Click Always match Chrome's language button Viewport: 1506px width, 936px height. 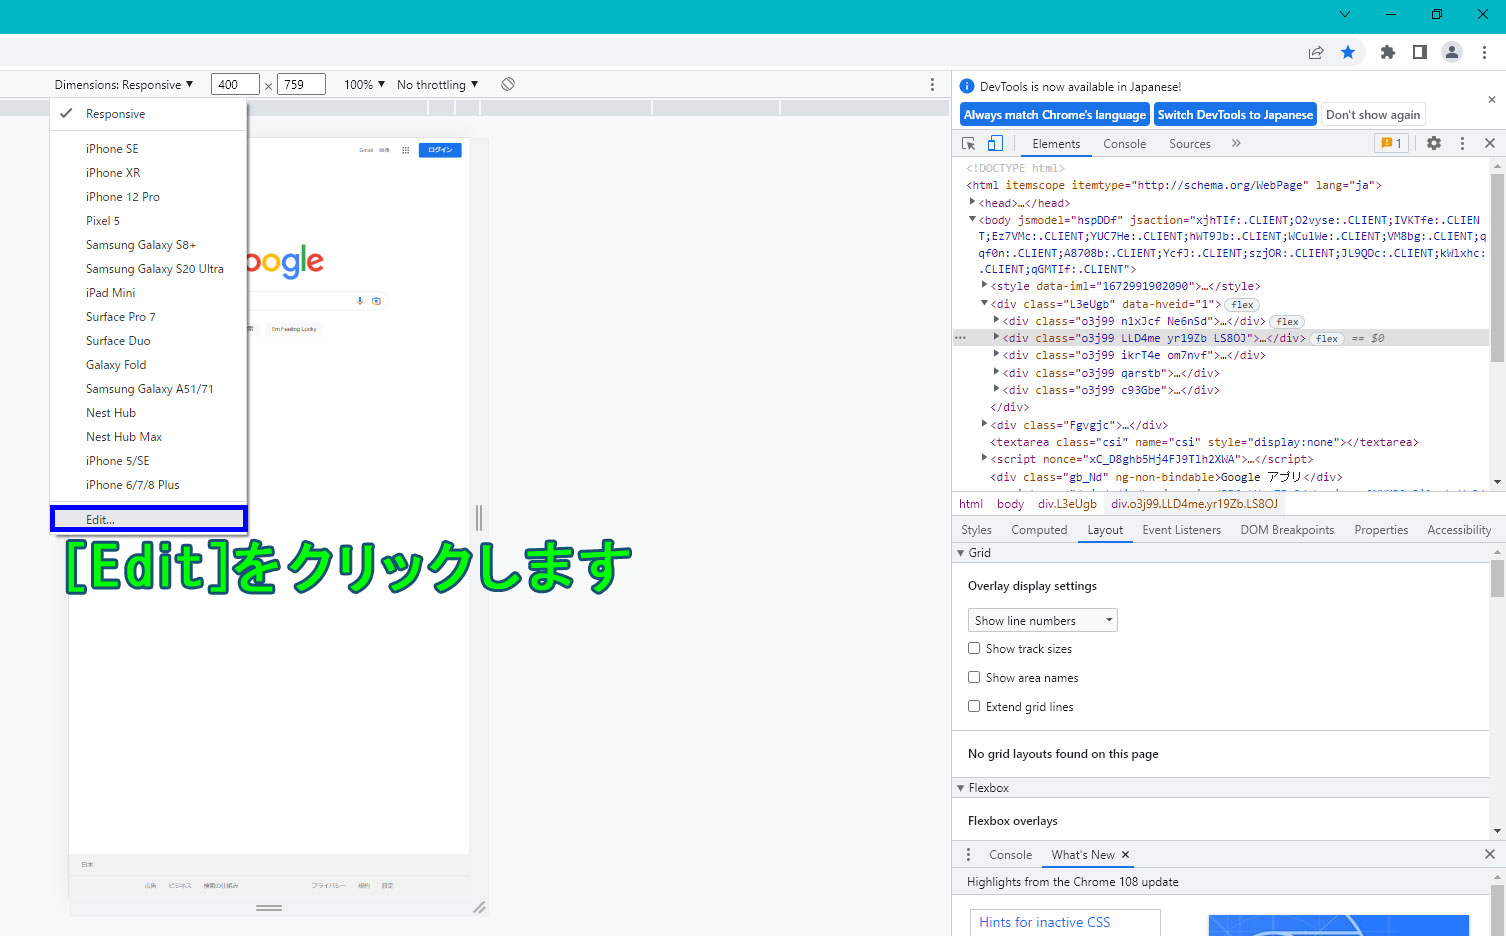coord(1055,115)
